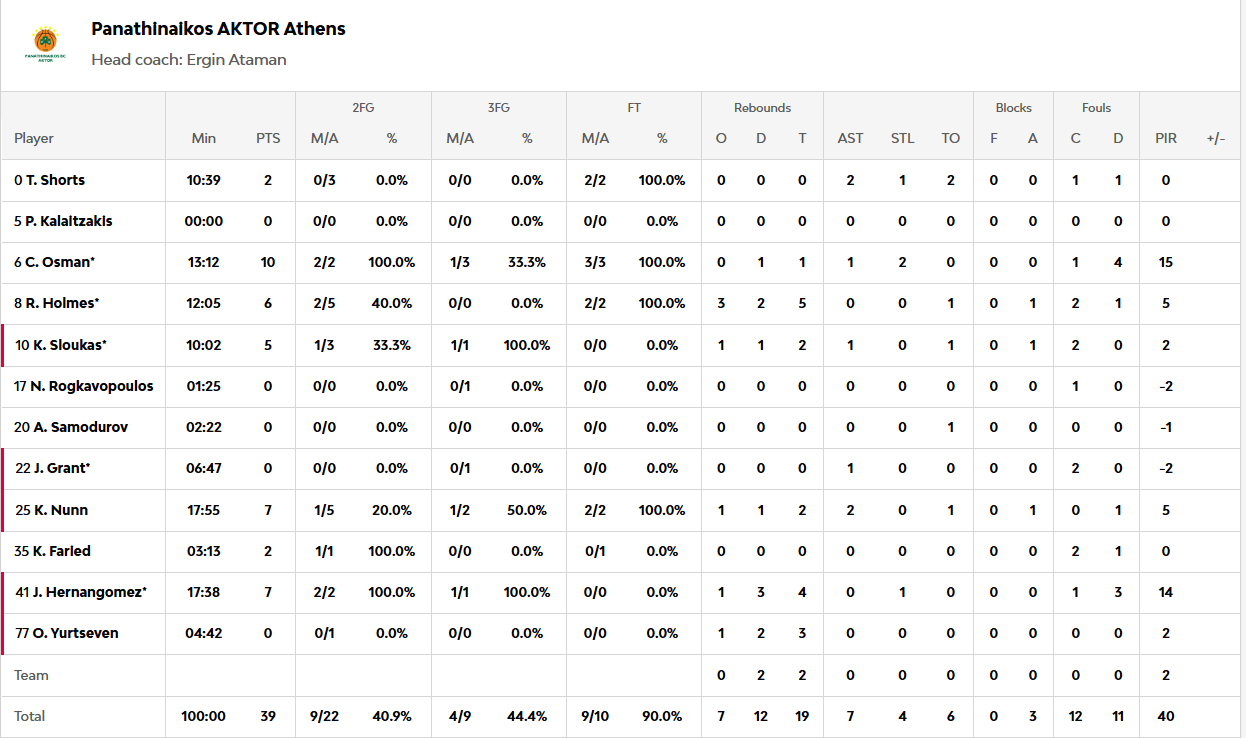Sort table by PTS column header
Image resolution: width=1246 pixels, height=738 pixels.
pyautogui.click(x=268, y=138)
